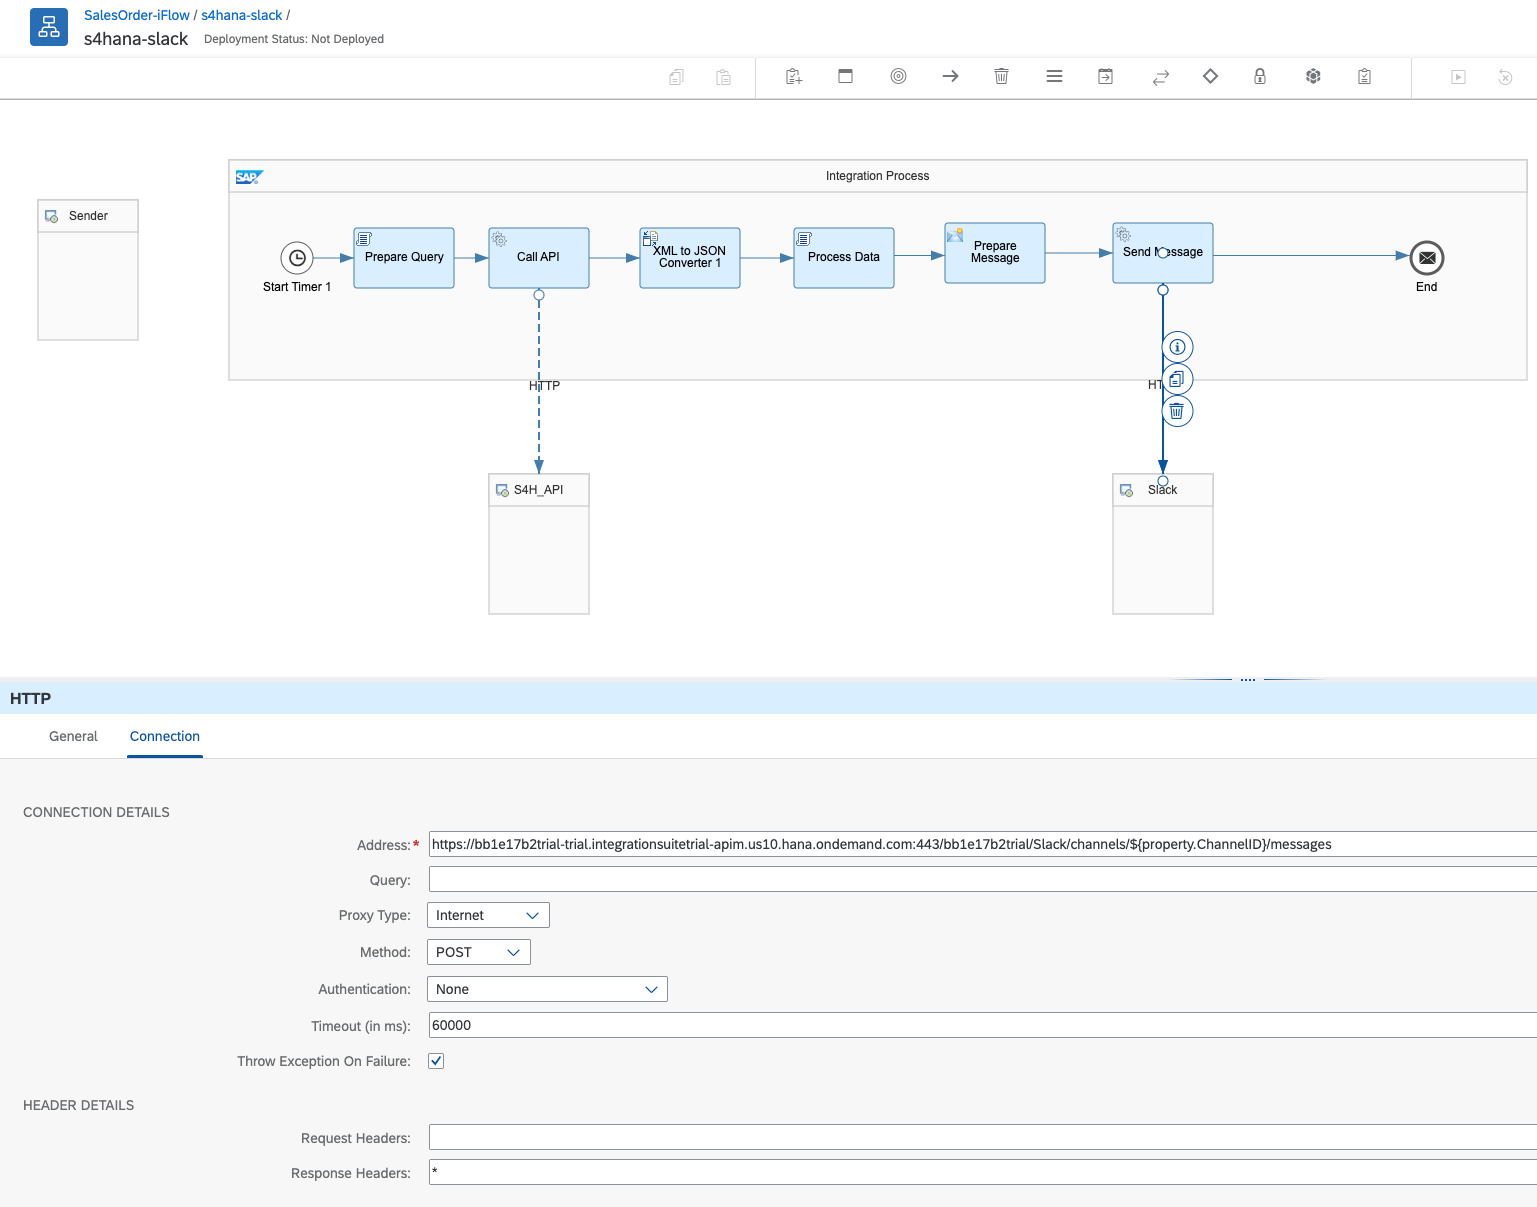1537x1207 pixels.
Task: Toggle Throw Exception On Failure checkbox
Action: (436, 1061)
